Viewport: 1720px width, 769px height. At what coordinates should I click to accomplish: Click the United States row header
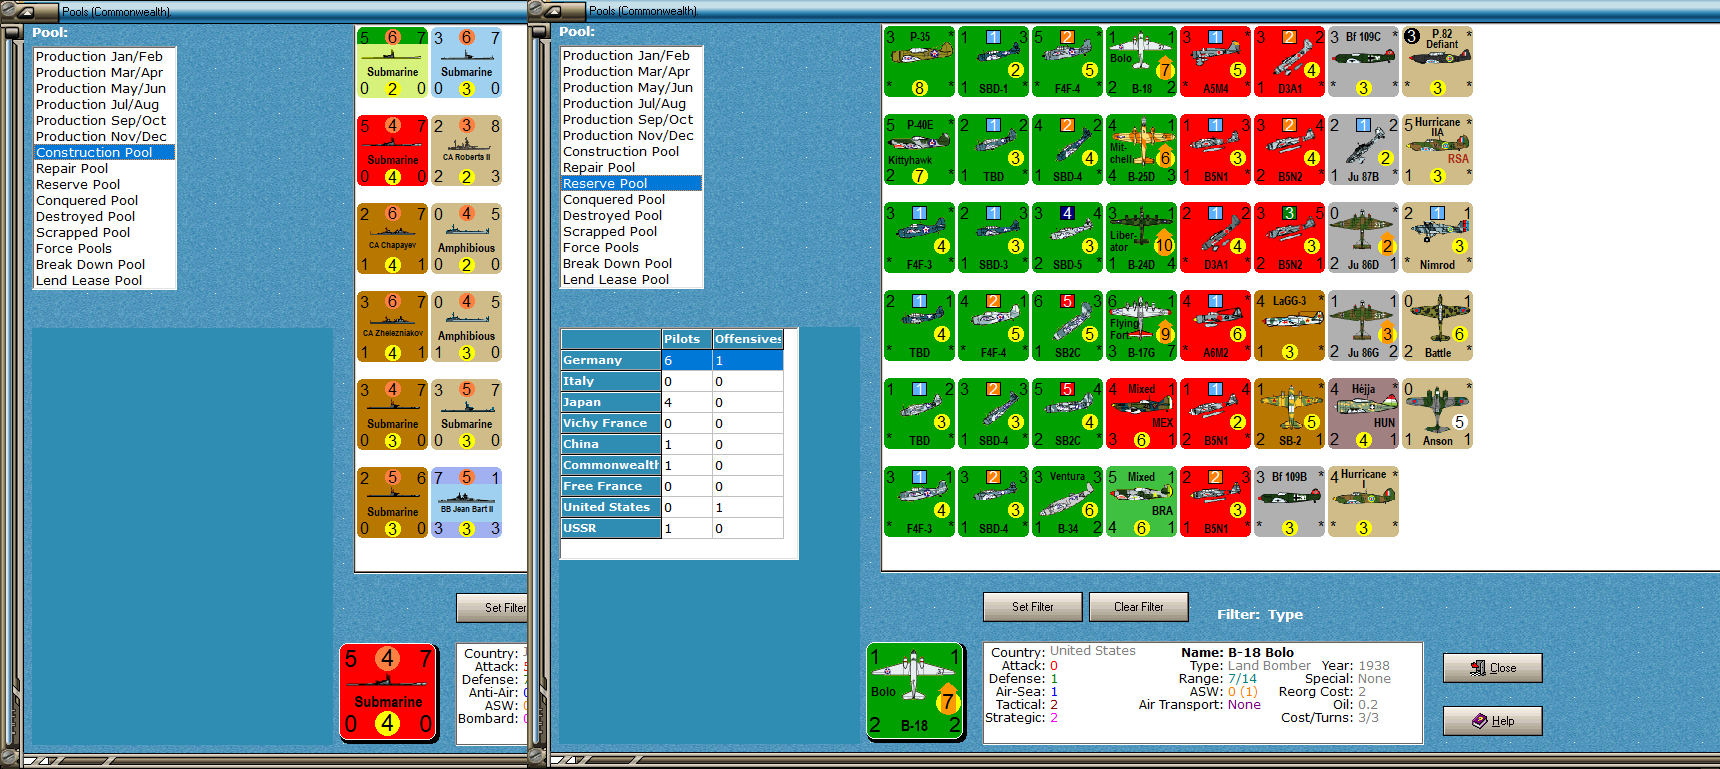coord(611,507)
